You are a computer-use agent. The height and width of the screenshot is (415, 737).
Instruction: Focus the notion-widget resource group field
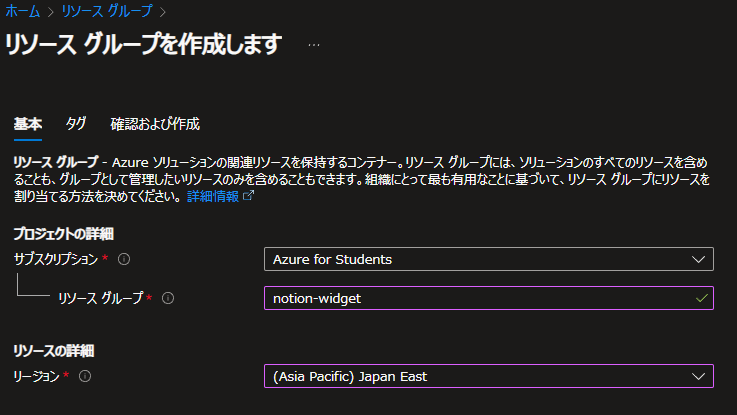489,298
